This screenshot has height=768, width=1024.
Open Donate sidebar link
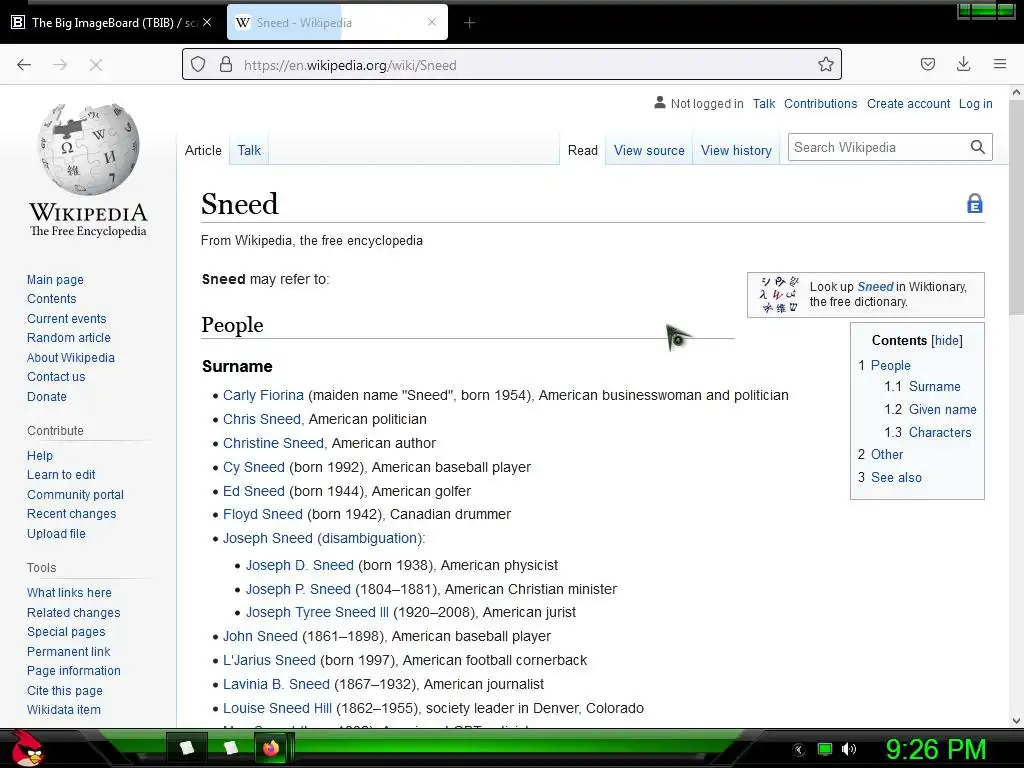point(46,396)
